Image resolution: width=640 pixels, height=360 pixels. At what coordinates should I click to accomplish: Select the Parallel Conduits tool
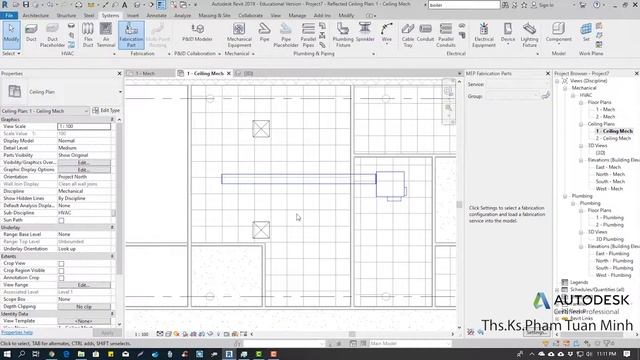tap(446, 35)
